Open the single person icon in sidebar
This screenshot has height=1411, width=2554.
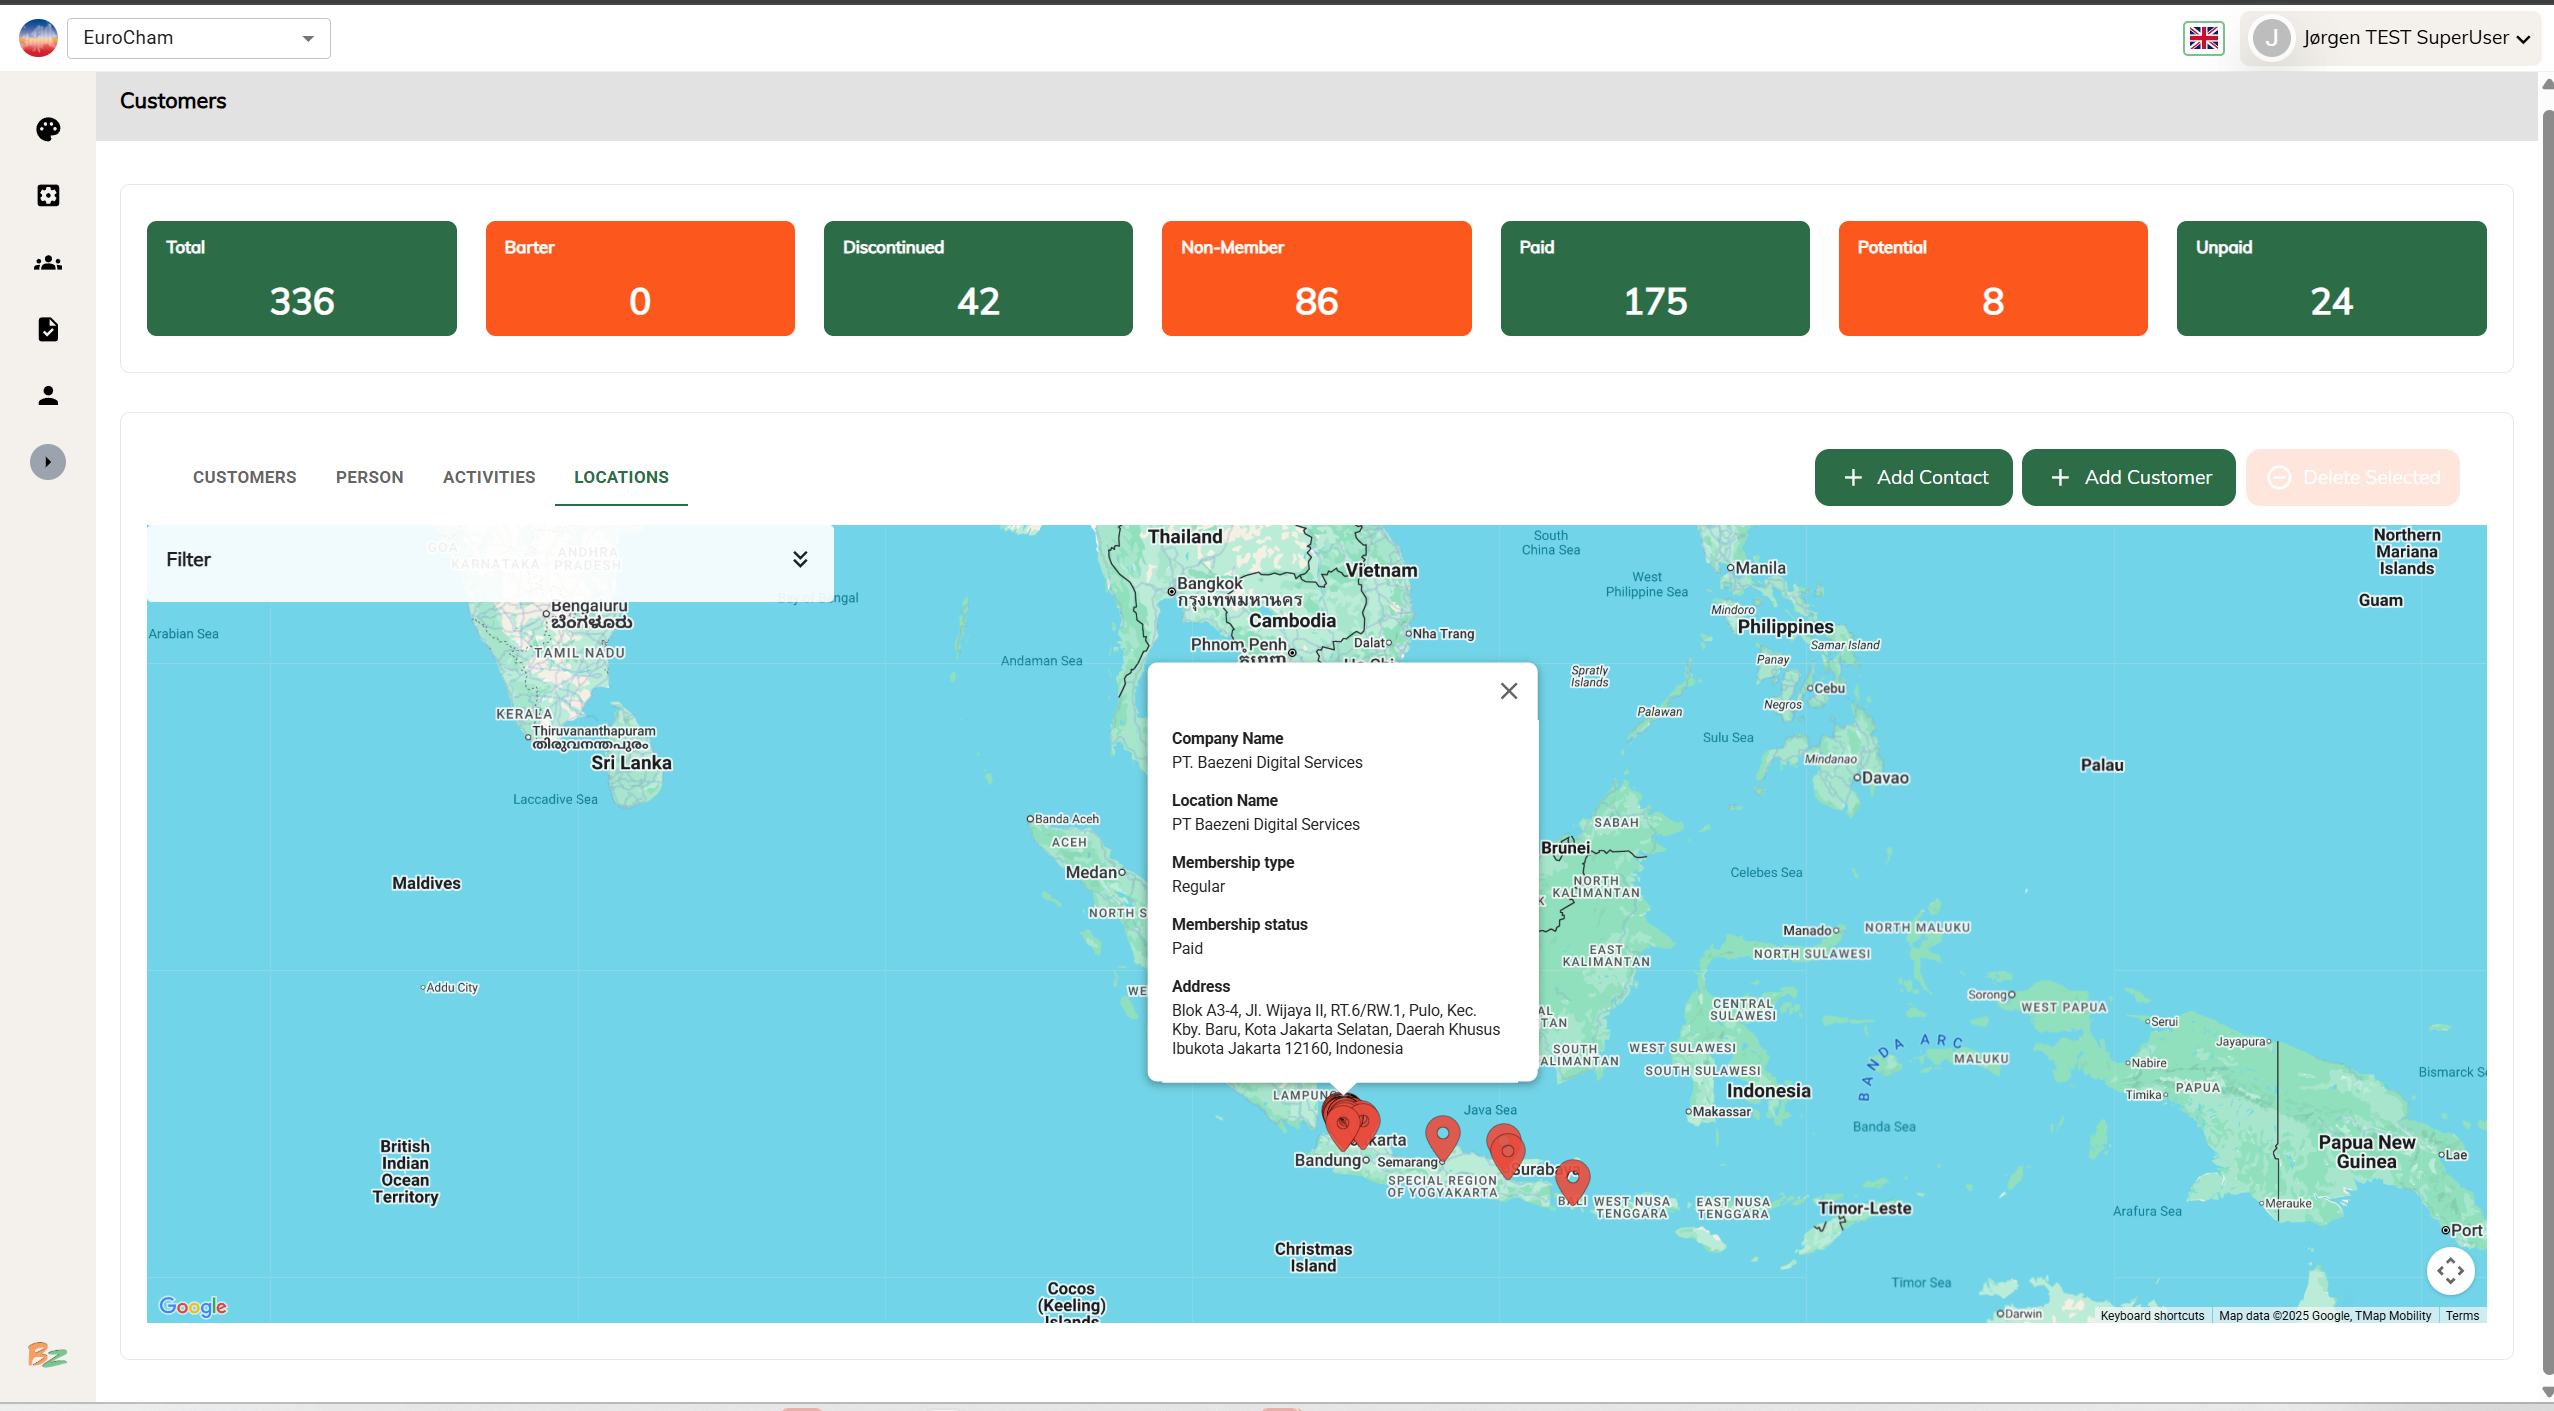pyautogui.click(x=48, y=396)
